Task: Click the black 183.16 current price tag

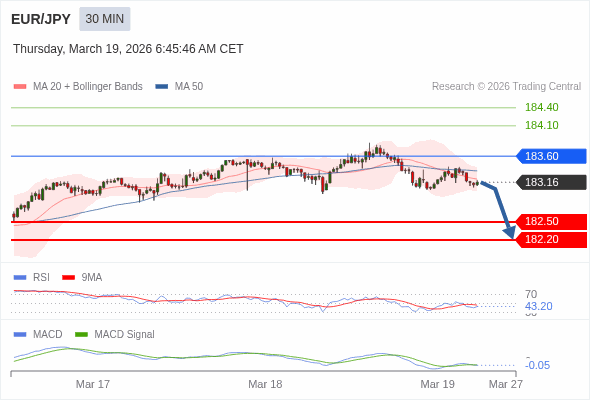Action: tap(551, 183)
